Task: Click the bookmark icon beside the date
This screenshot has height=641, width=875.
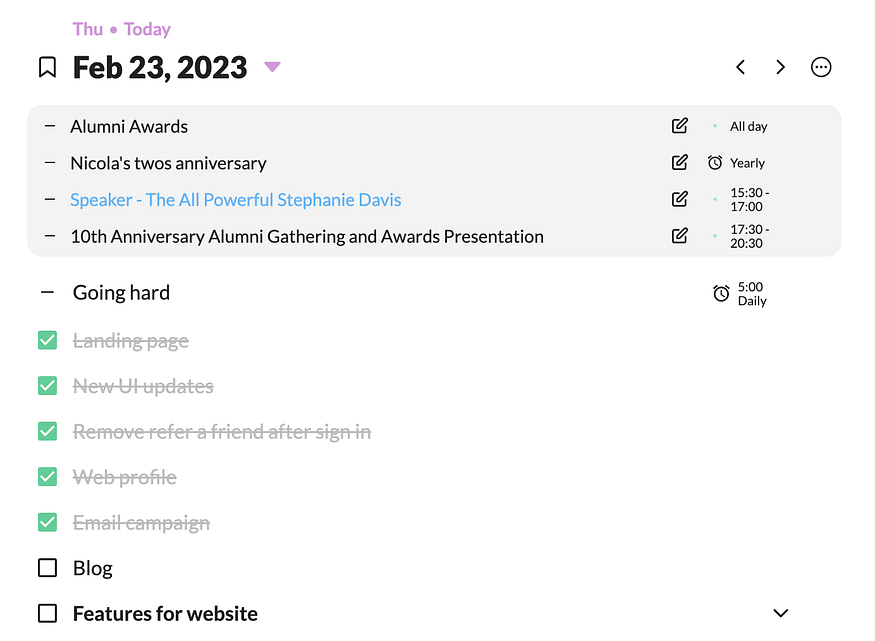Action: pyautogui.click(x=47, y=68)
